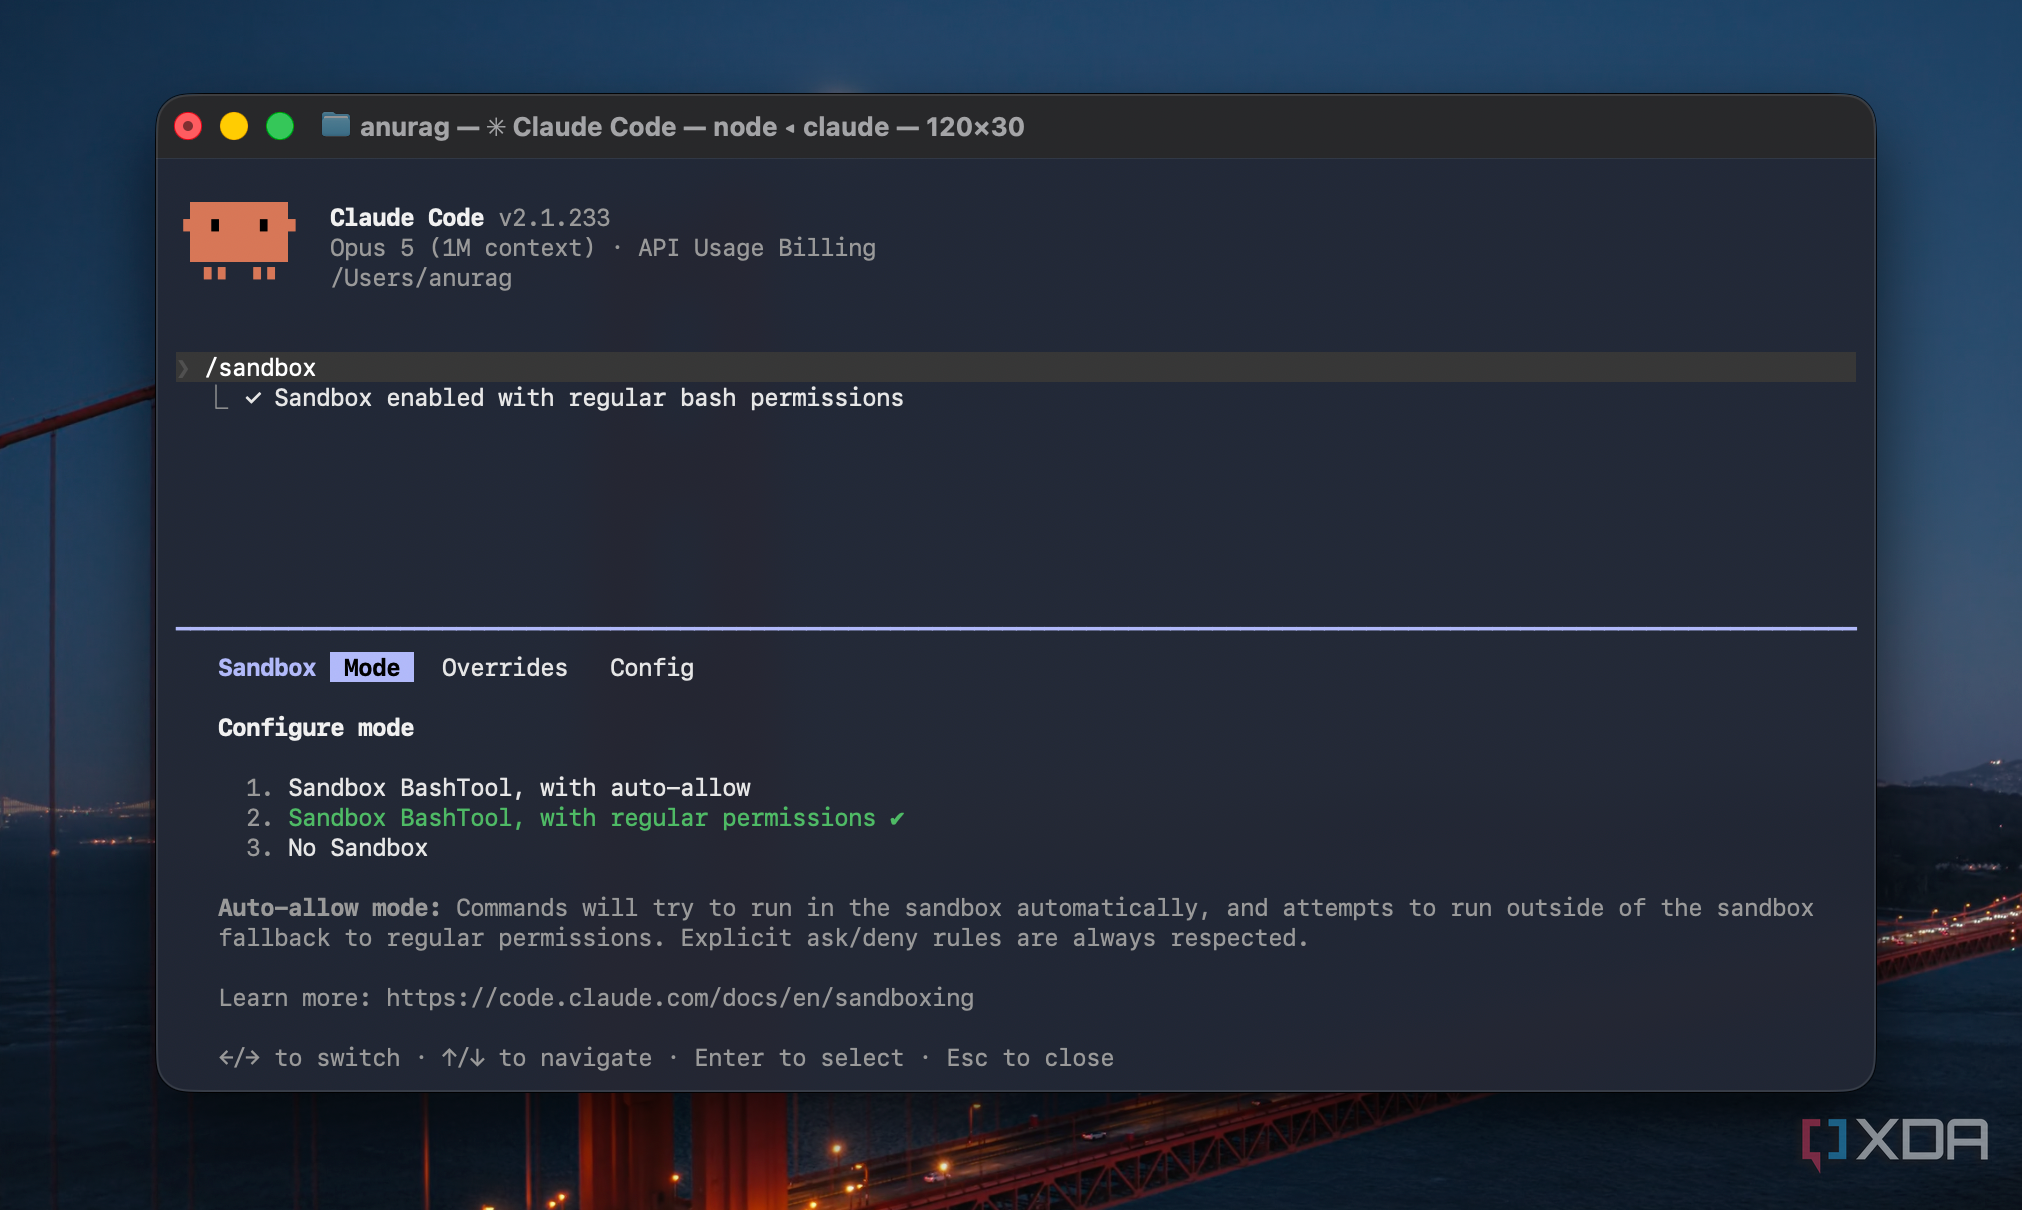2022x1210 pixels.
Task: Click the folder icon in the title bar
Action: [x=335, y=125]
